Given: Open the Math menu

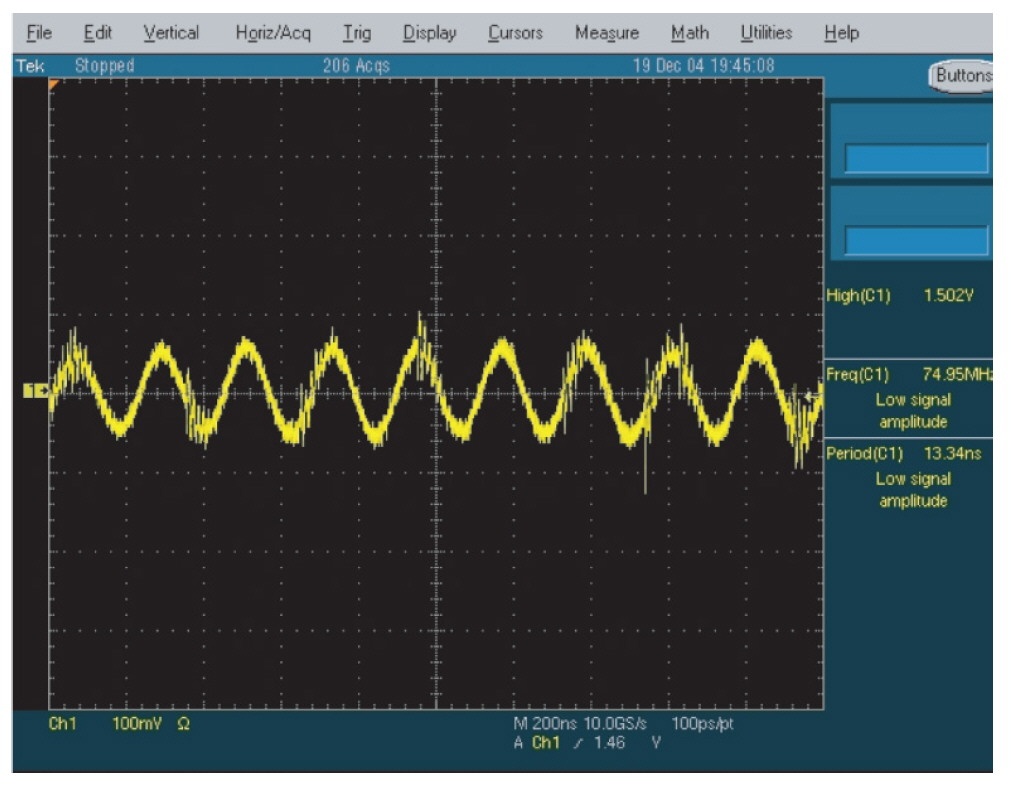Looking at the screenshot, I should tap(690, 33).
